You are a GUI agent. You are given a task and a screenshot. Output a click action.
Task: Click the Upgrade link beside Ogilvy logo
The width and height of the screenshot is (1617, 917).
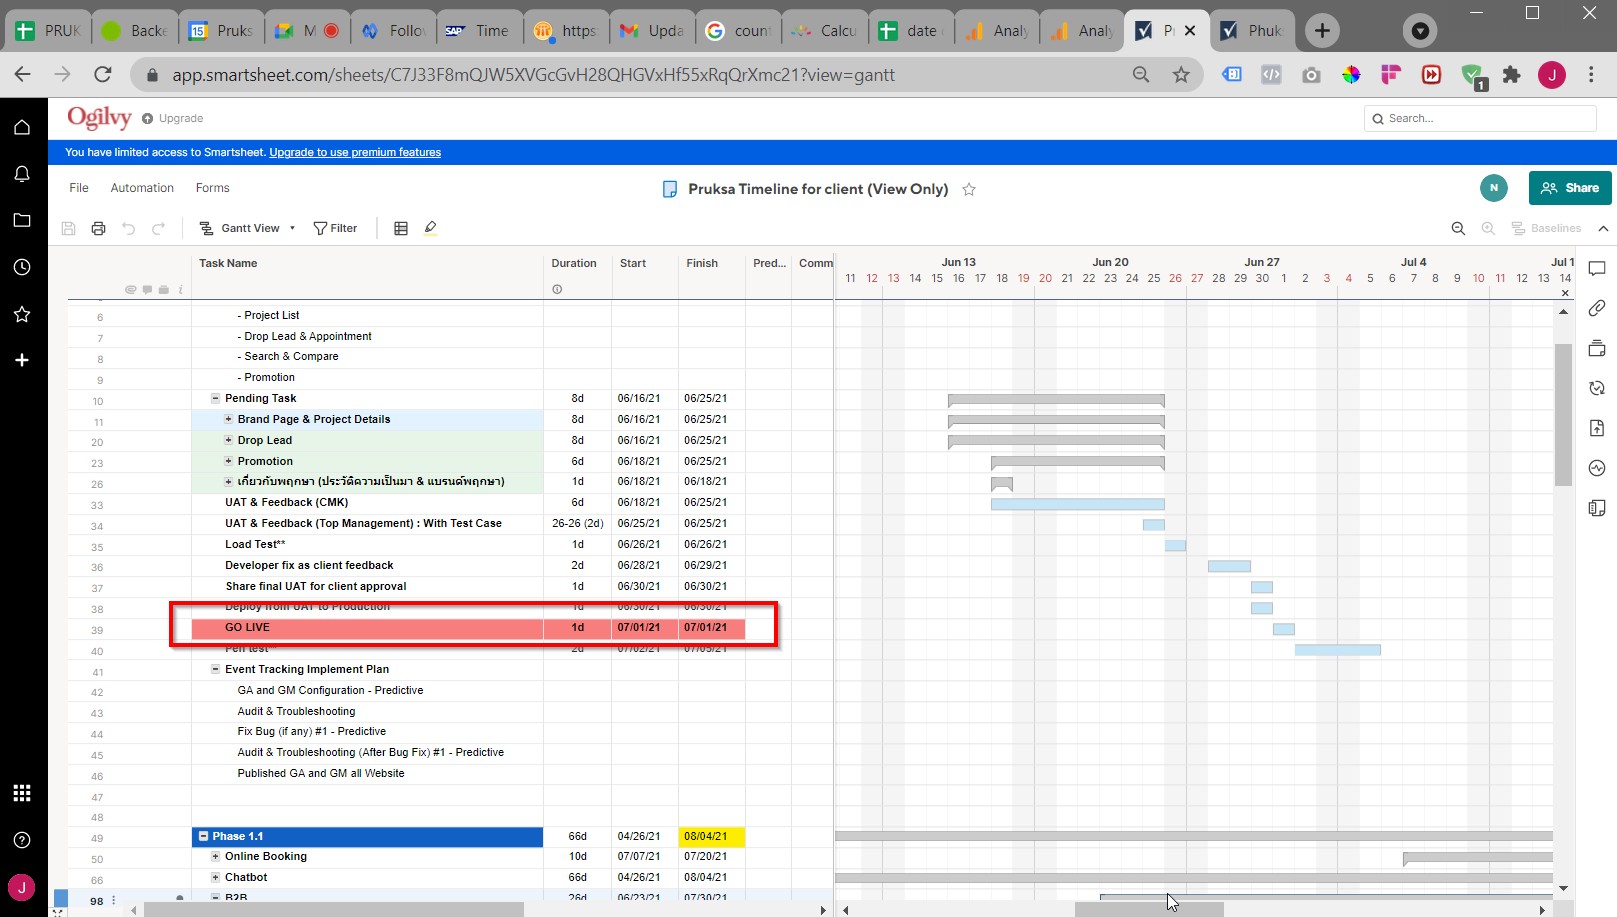point(173,118)
